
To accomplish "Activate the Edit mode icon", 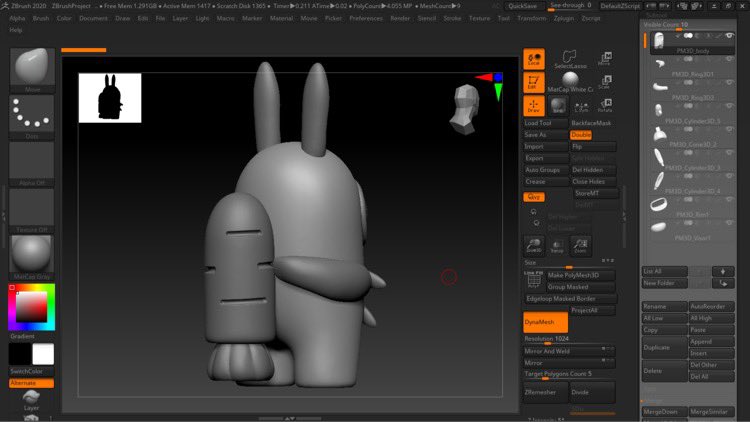I will (534, 83).
